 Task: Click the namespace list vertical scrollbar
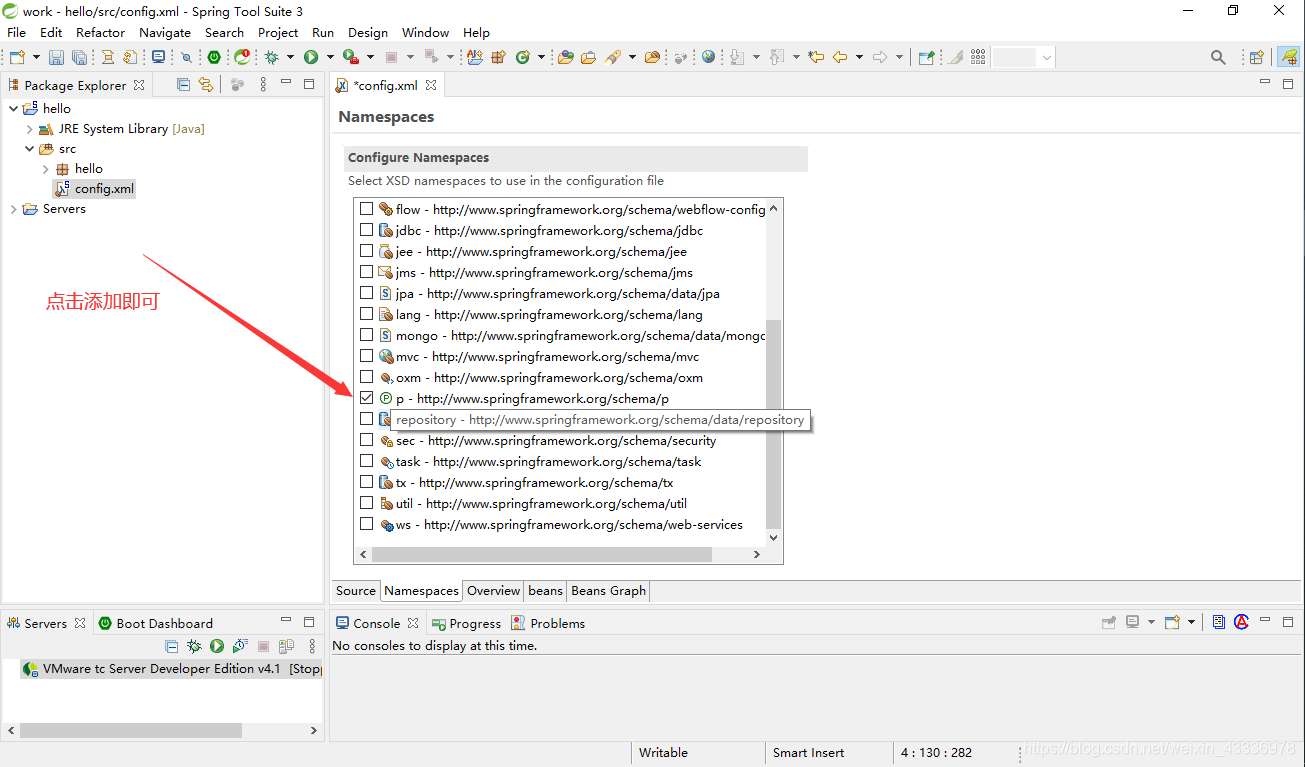773,422
